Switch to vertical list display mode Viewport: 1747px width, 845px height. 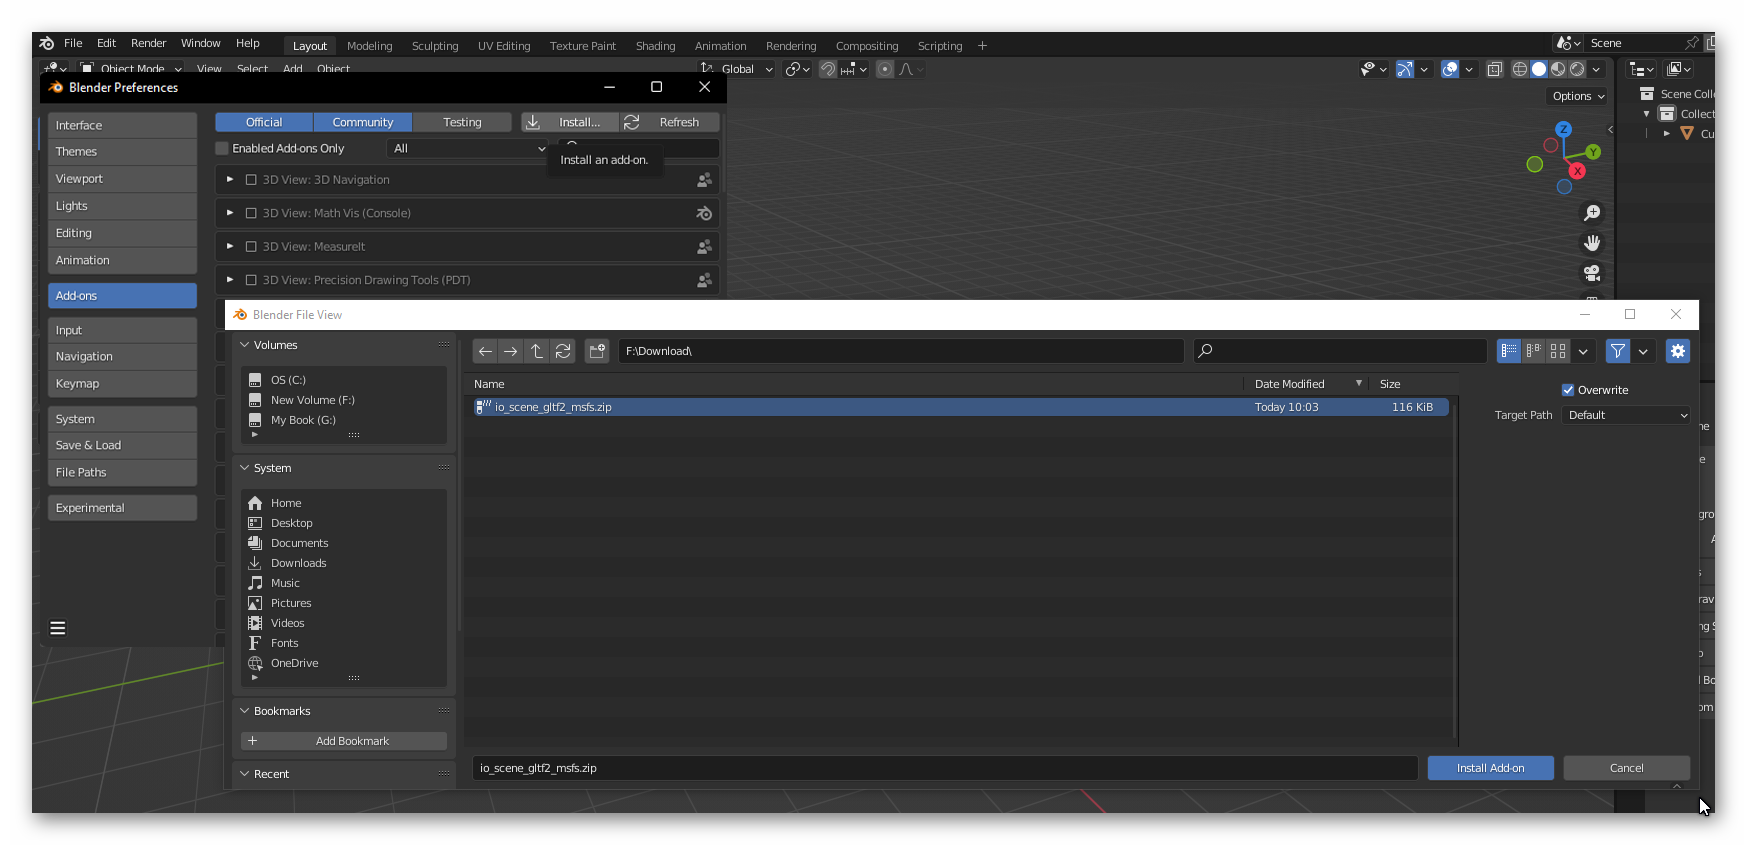[1509, 351]
